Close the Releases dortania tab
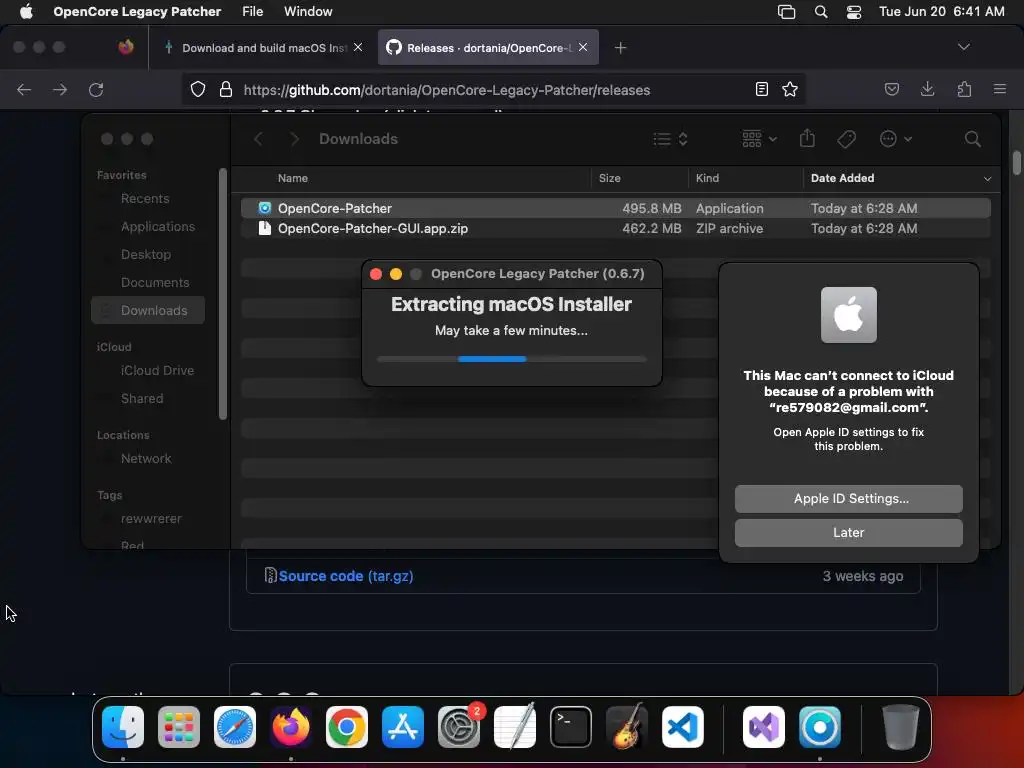1024x768 pixels. tap(583, 47)
